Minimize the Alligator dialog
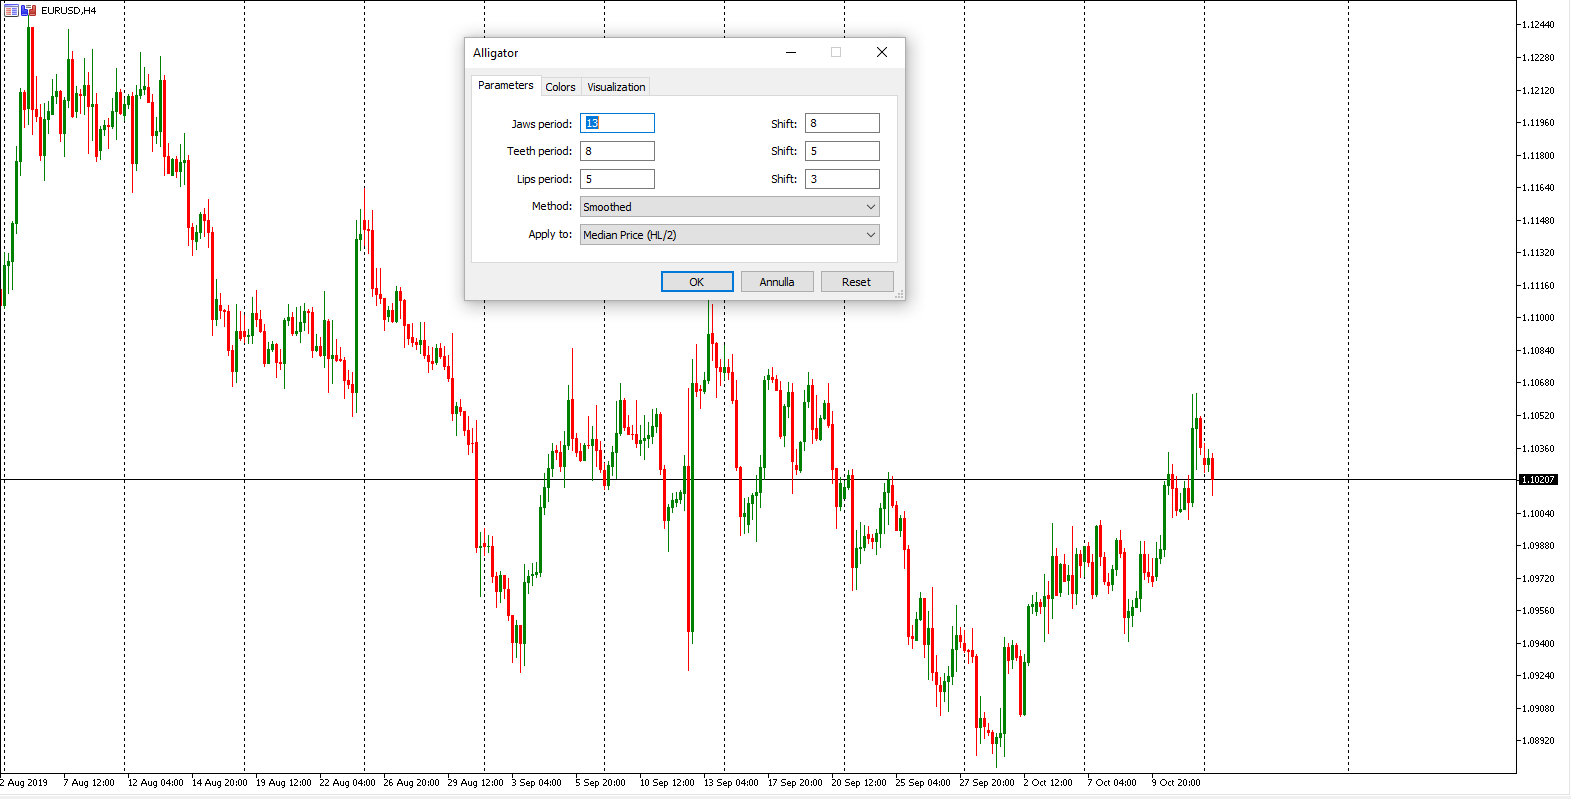The image size is (1571, 799). (x=791, y=52)
